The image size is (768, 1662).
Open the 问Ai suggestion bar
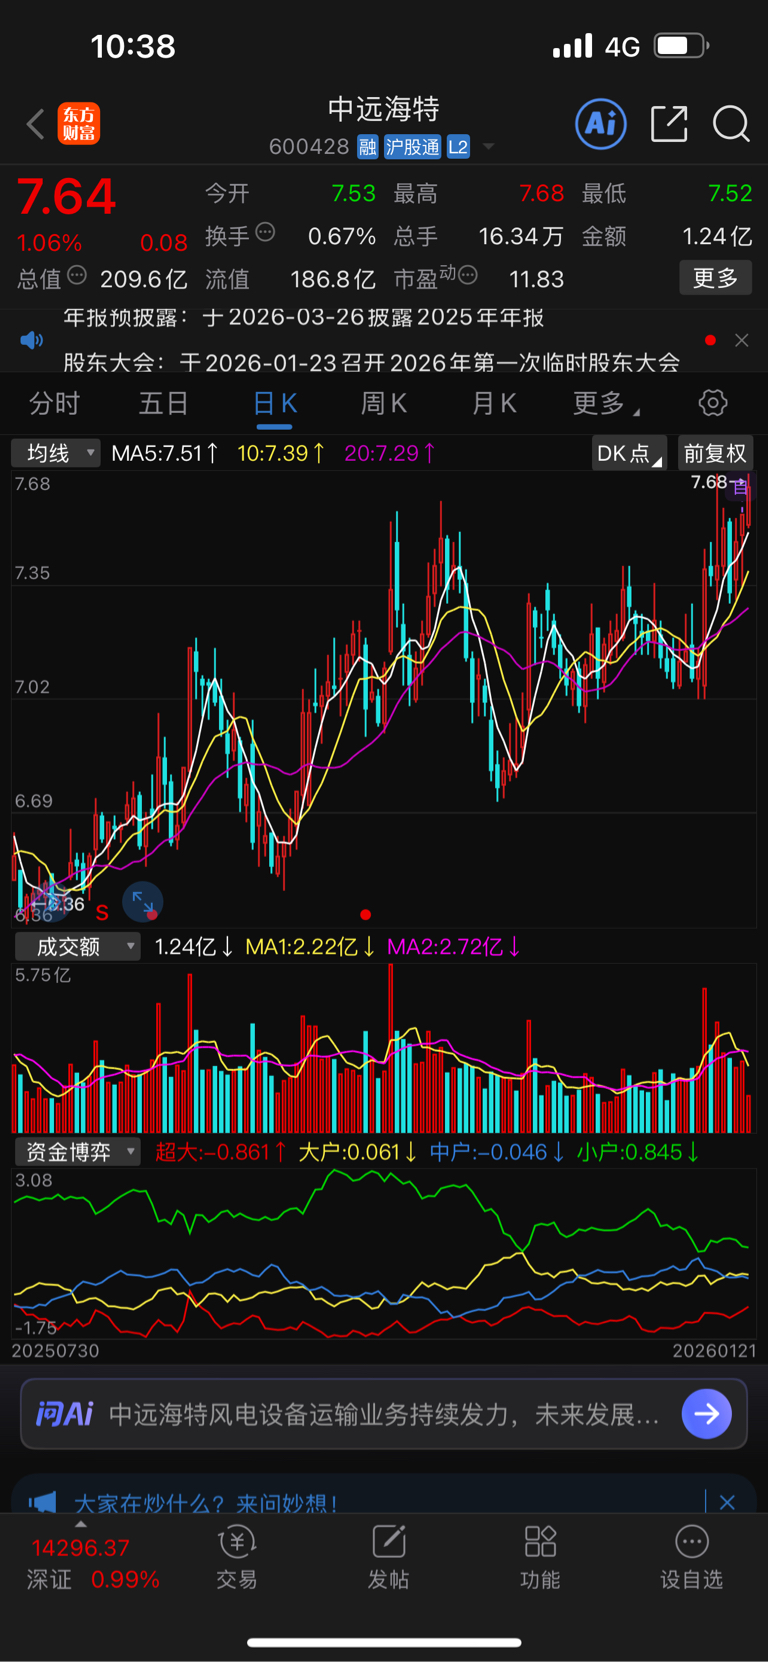coord(384,1414)
